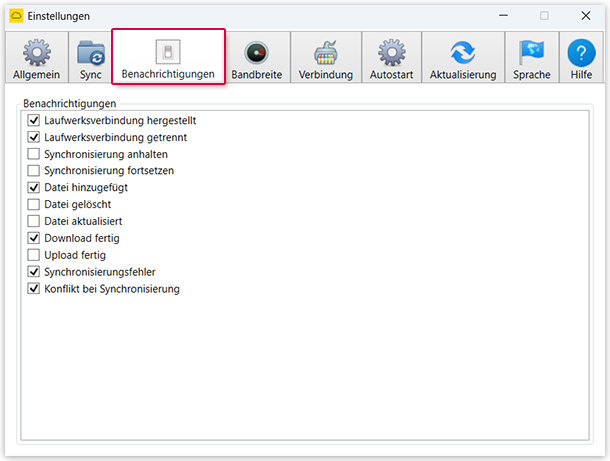Disable Datei hinzugefügt notification
Screen dimensions: 610x461
34,188
